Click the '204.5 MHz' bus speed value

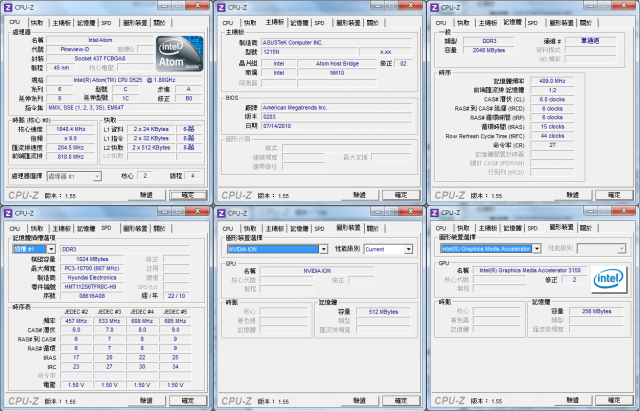pyautogui.click(x=71, y=147)
